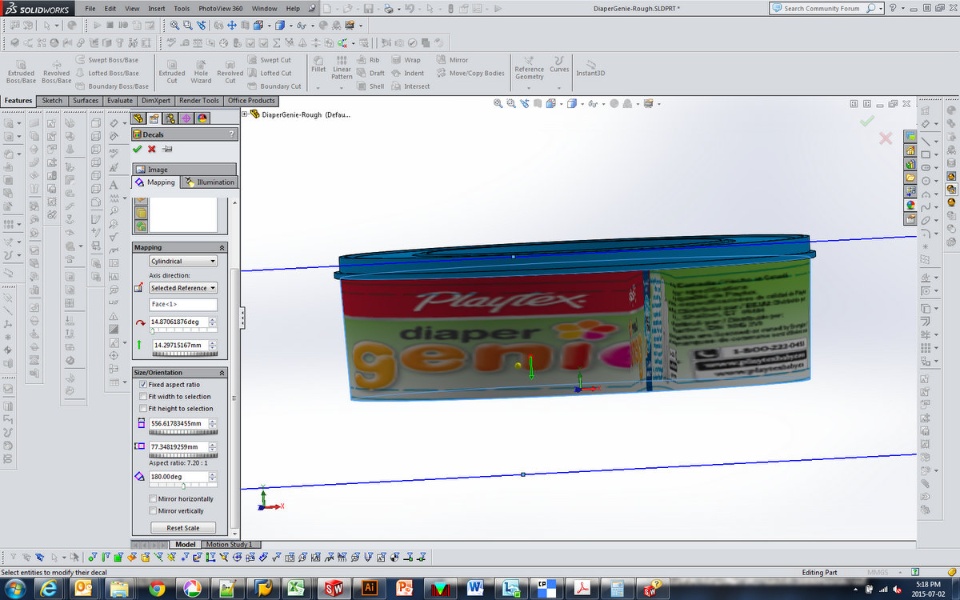The height and width of the screenshot is (600, 960).
Task: Open the Tools menu
Action: pyautogui.click(x=182, y=9)
